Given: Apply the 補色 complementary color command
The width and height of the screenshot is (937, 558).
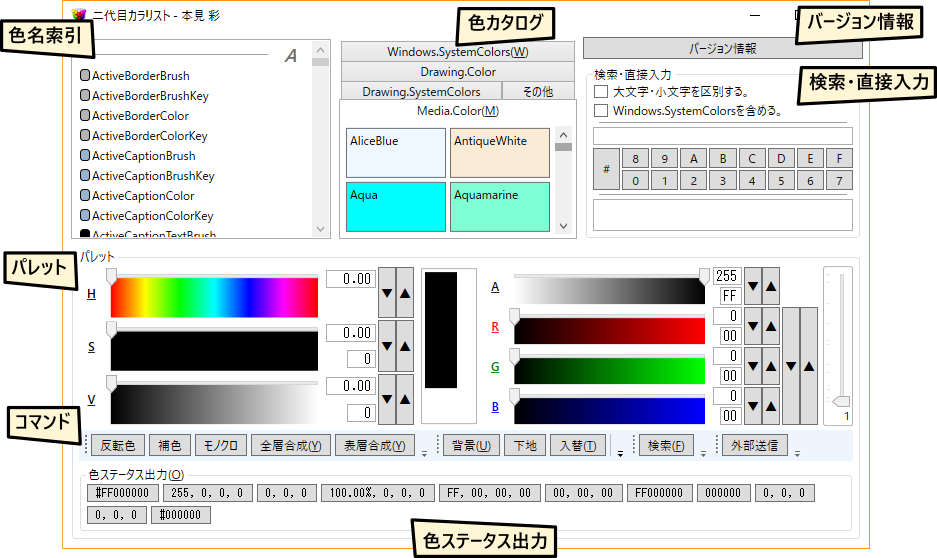Looking at the screenshot, I should click(x=170, y=446).
